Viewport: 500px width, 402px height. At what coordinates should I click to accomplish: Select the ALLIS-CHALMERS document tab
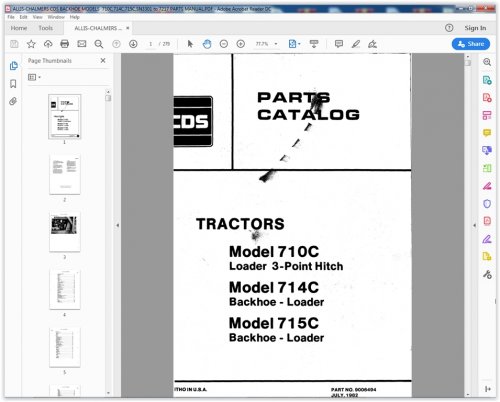98,28
